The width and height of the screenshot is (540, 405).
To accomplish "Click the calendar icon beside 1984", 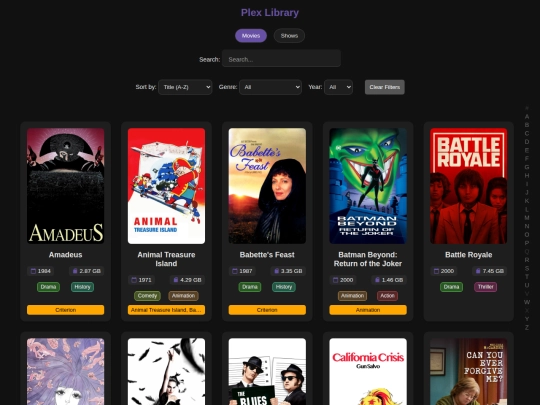I will [x=33, y=271].
